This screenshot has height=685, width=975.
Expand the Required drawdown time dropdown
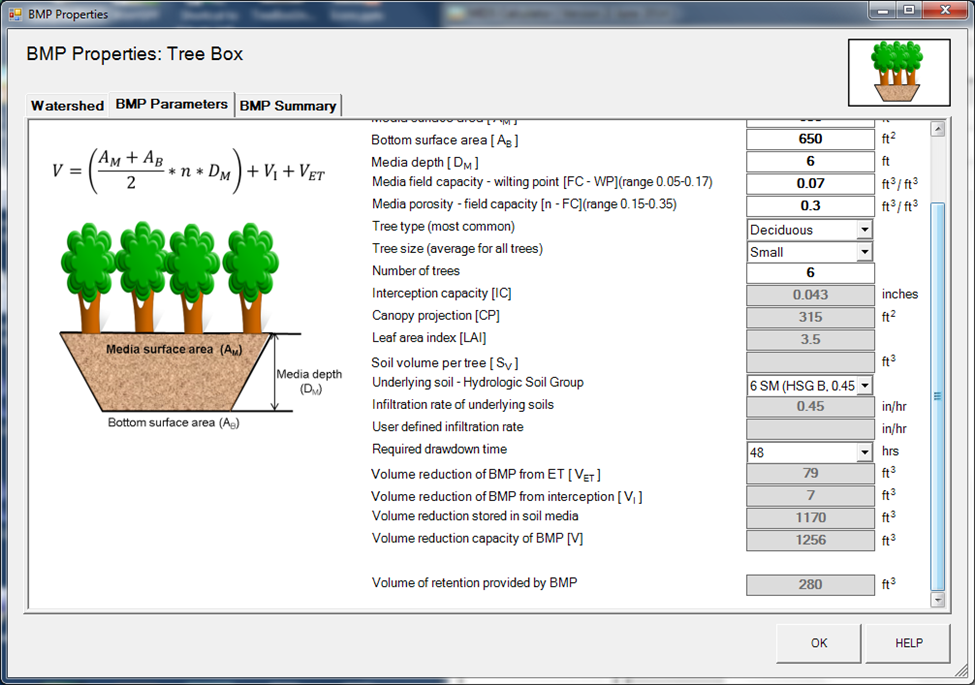tap(864, 452)
